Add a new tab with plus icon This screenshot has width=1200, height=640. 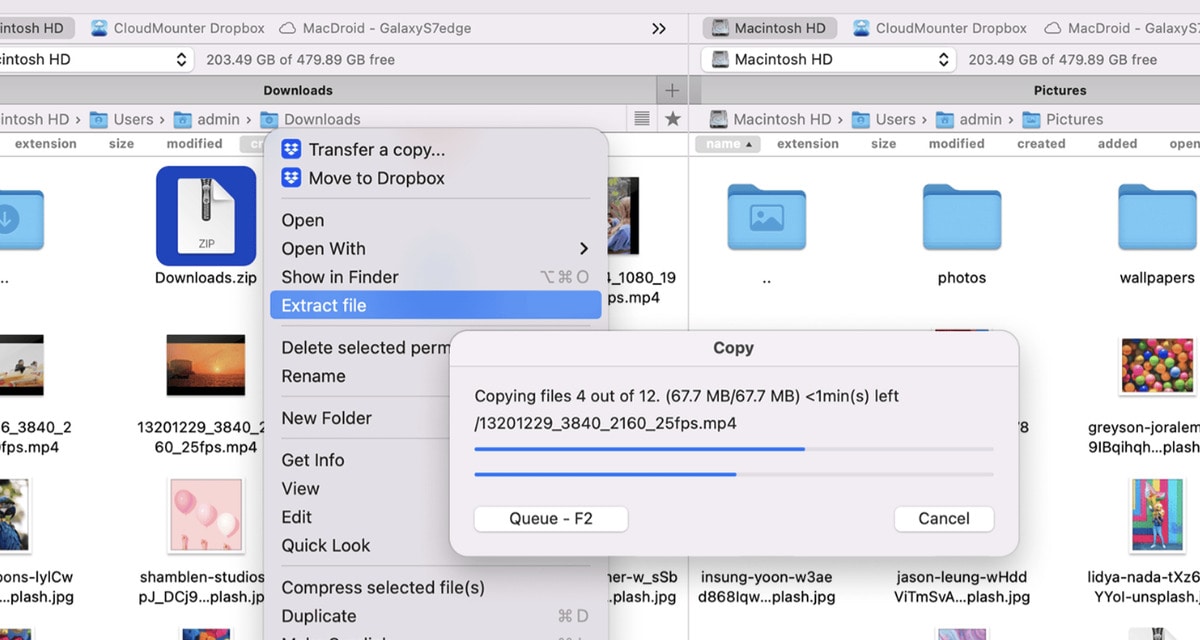pyautogui.click(x=672, y=90)
